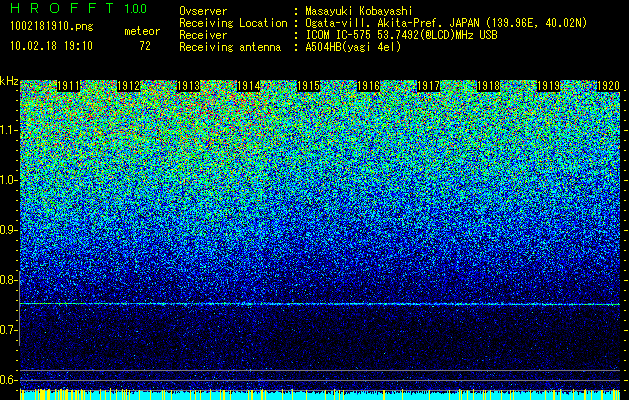629x400 pixels.
Task: Click the 1913 time marker
Action: (x=189, y=86)
